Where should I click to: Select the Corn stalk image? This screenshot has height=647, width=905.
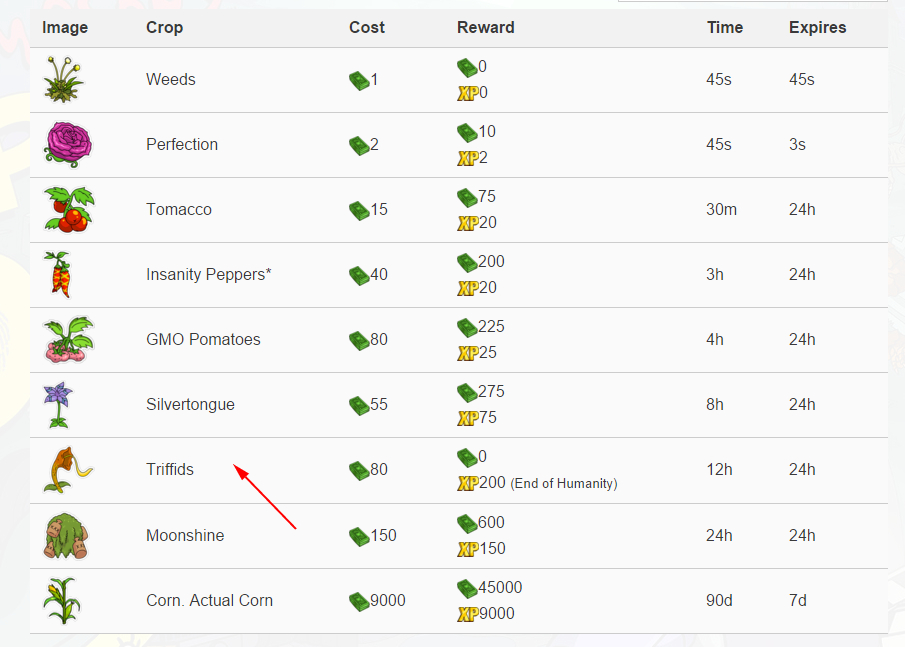pyautogui.click(x=60, y=601)
